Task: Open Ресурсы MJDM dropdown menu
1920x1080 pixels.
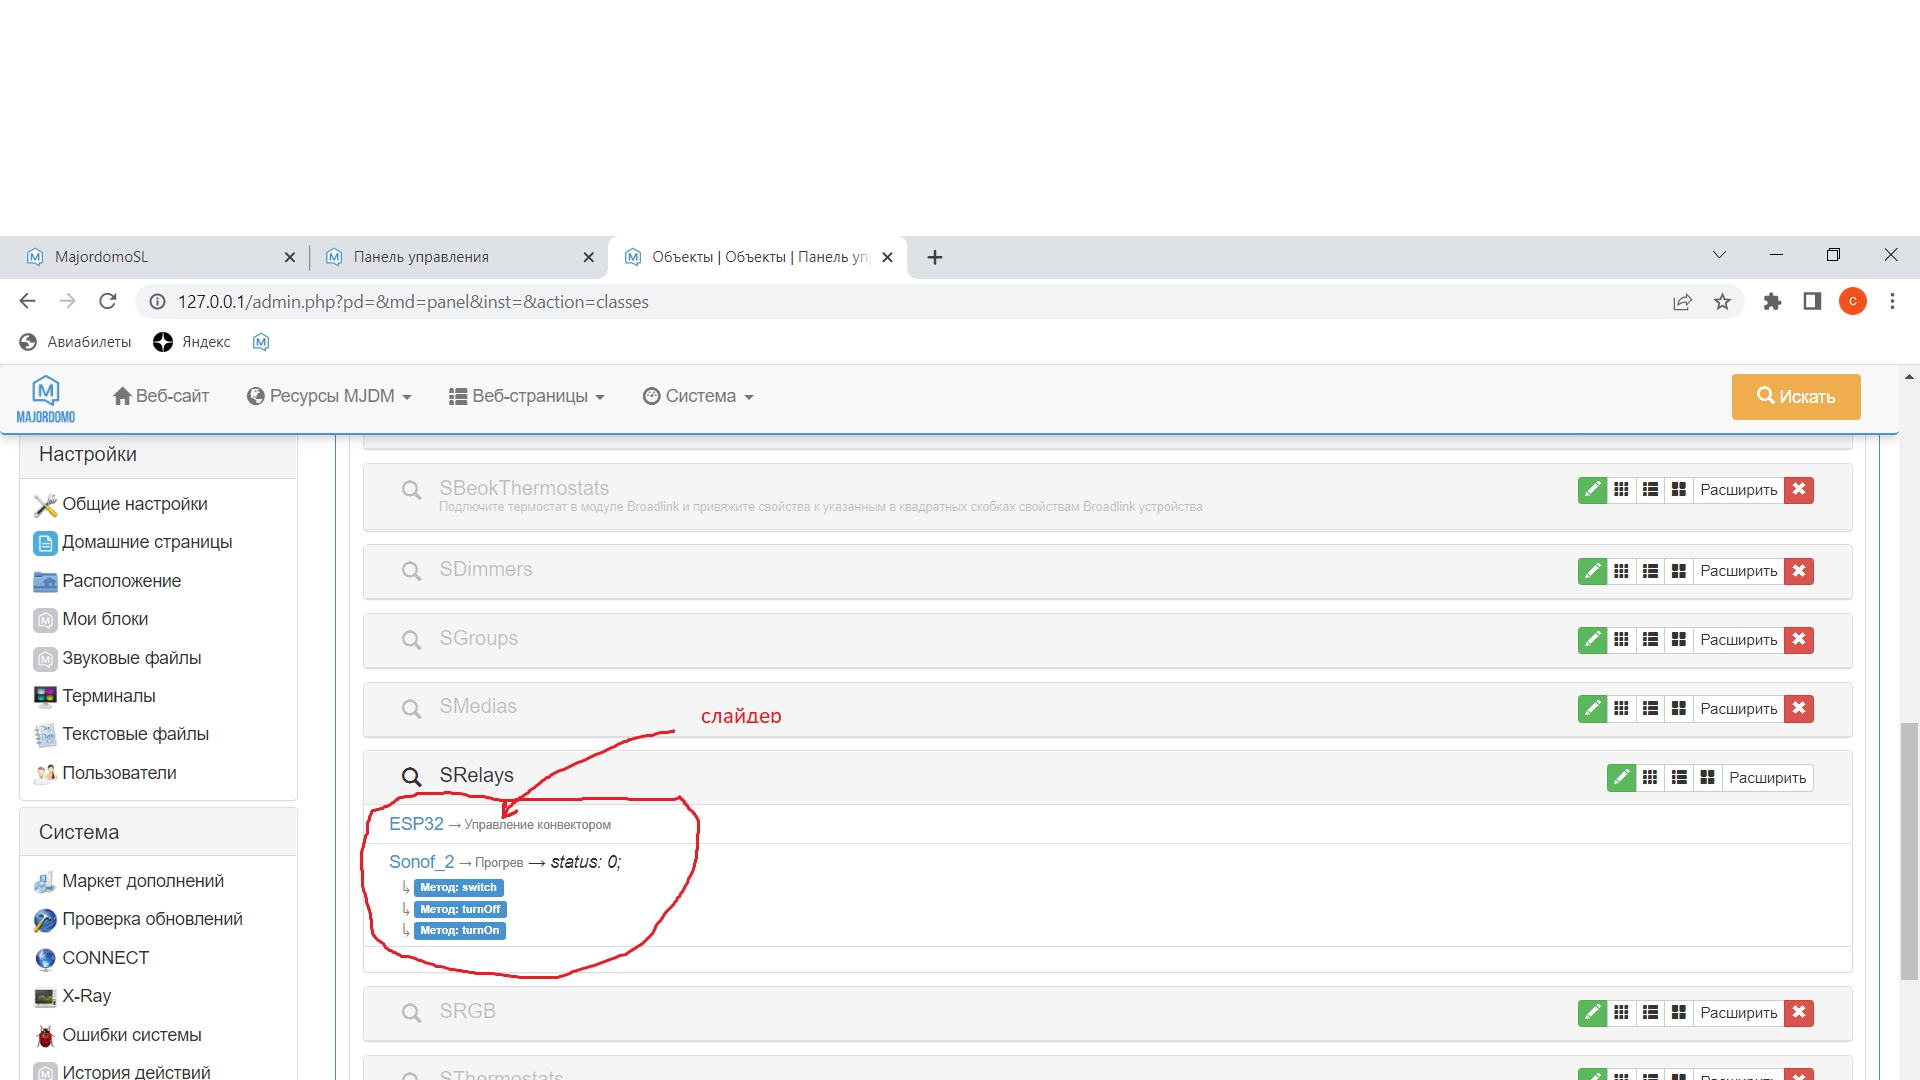Action: (329, 397)
